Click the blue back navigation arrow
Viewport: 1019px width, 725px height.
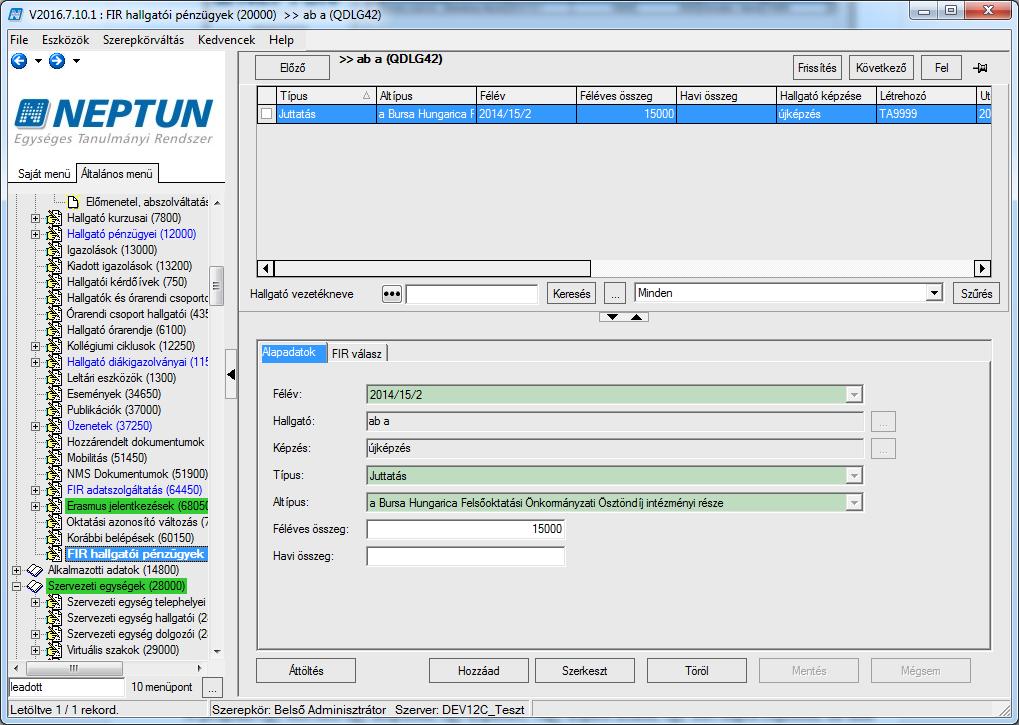pos(19,61)
